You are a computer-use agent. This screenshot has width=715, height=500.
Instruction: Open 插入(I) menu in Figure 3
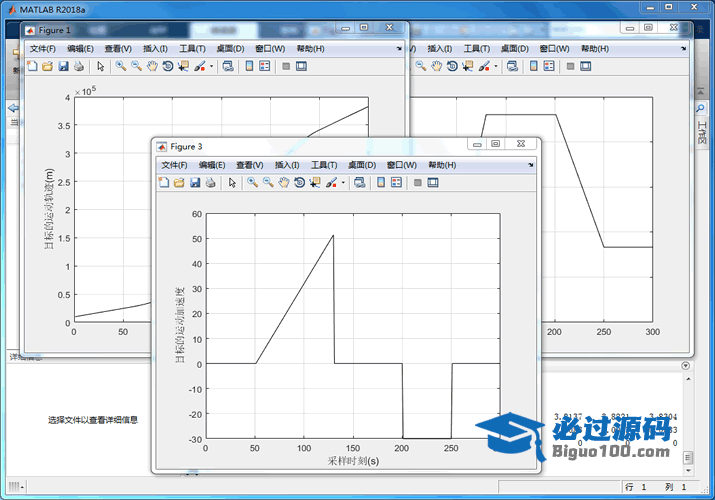click(x=287, y=165)
